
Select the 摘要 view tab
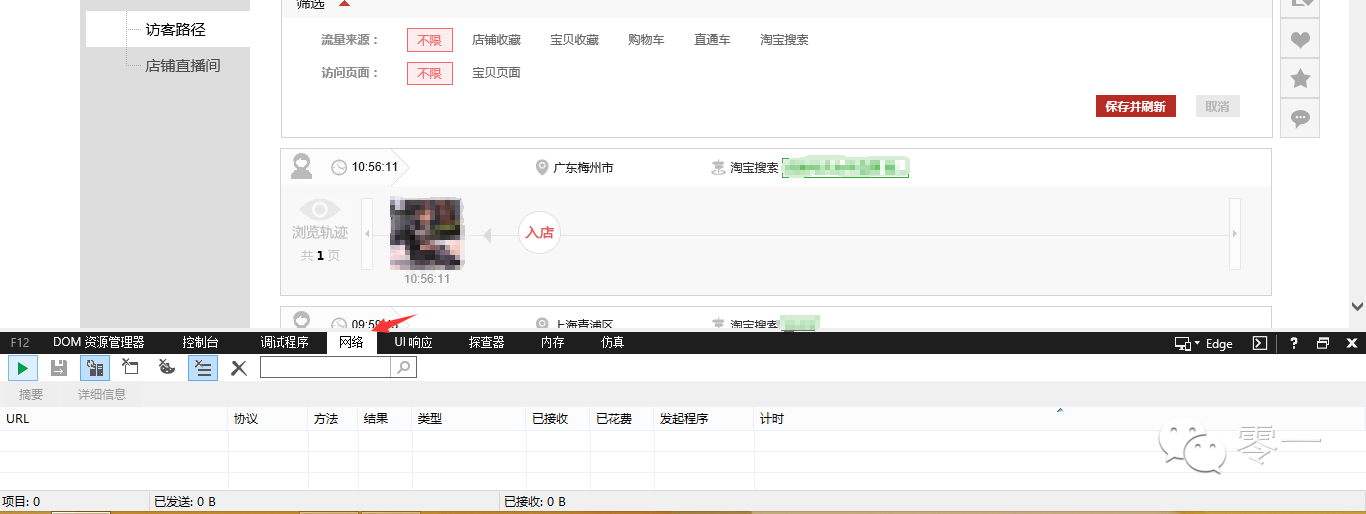click(x=31, y=394)
